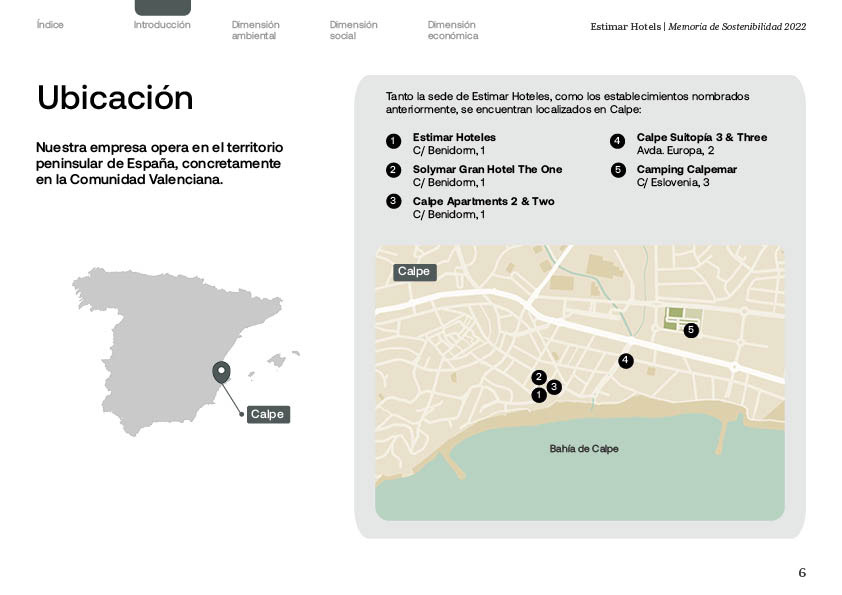Click the Calpe label on the city map
Image resolution: width=842 pixels, height=595 pixels.
click(x=415, y=272)
